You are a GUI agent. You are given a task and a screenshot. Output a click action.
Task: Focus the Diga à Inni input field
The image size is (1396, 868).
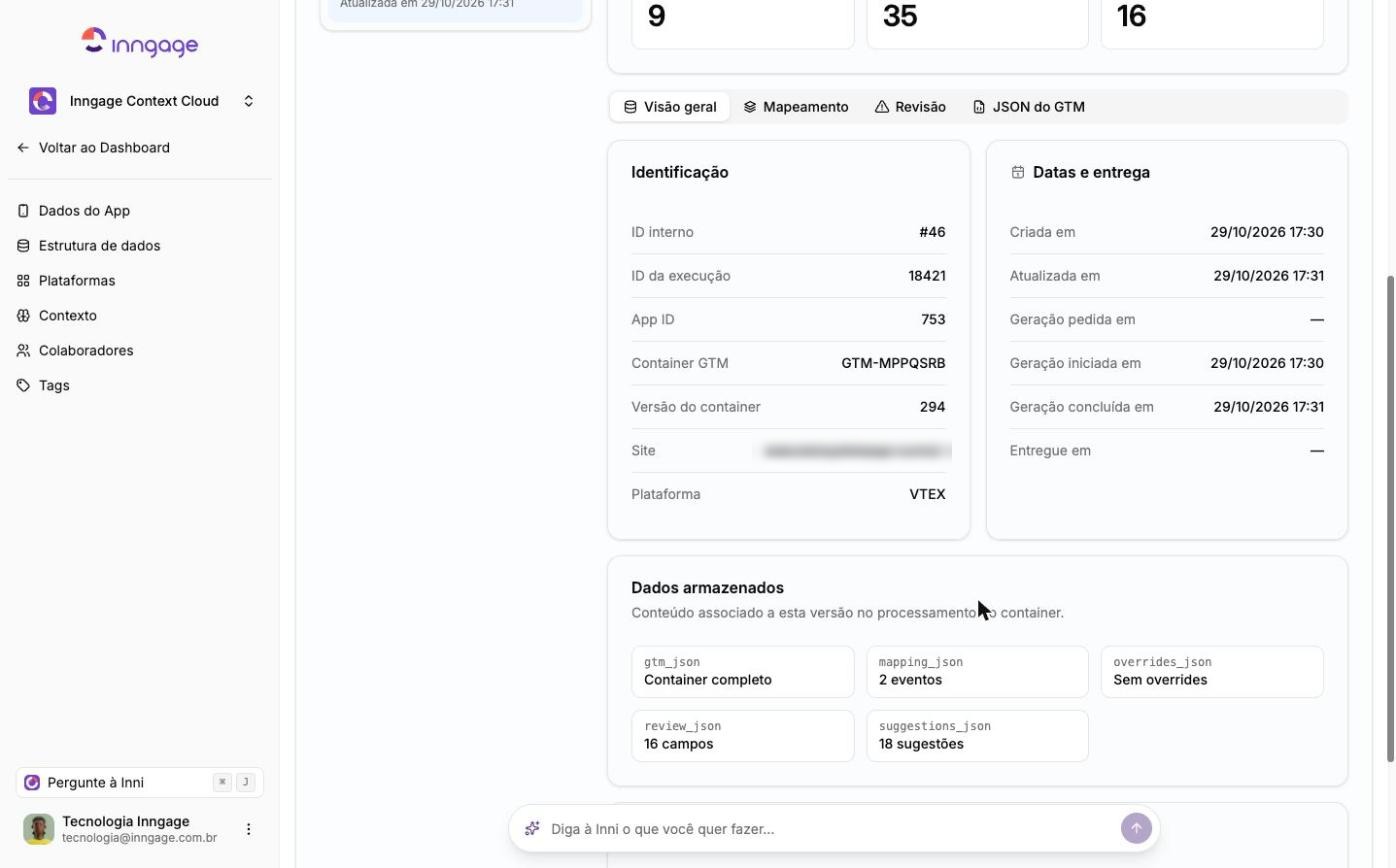(830, 829)
